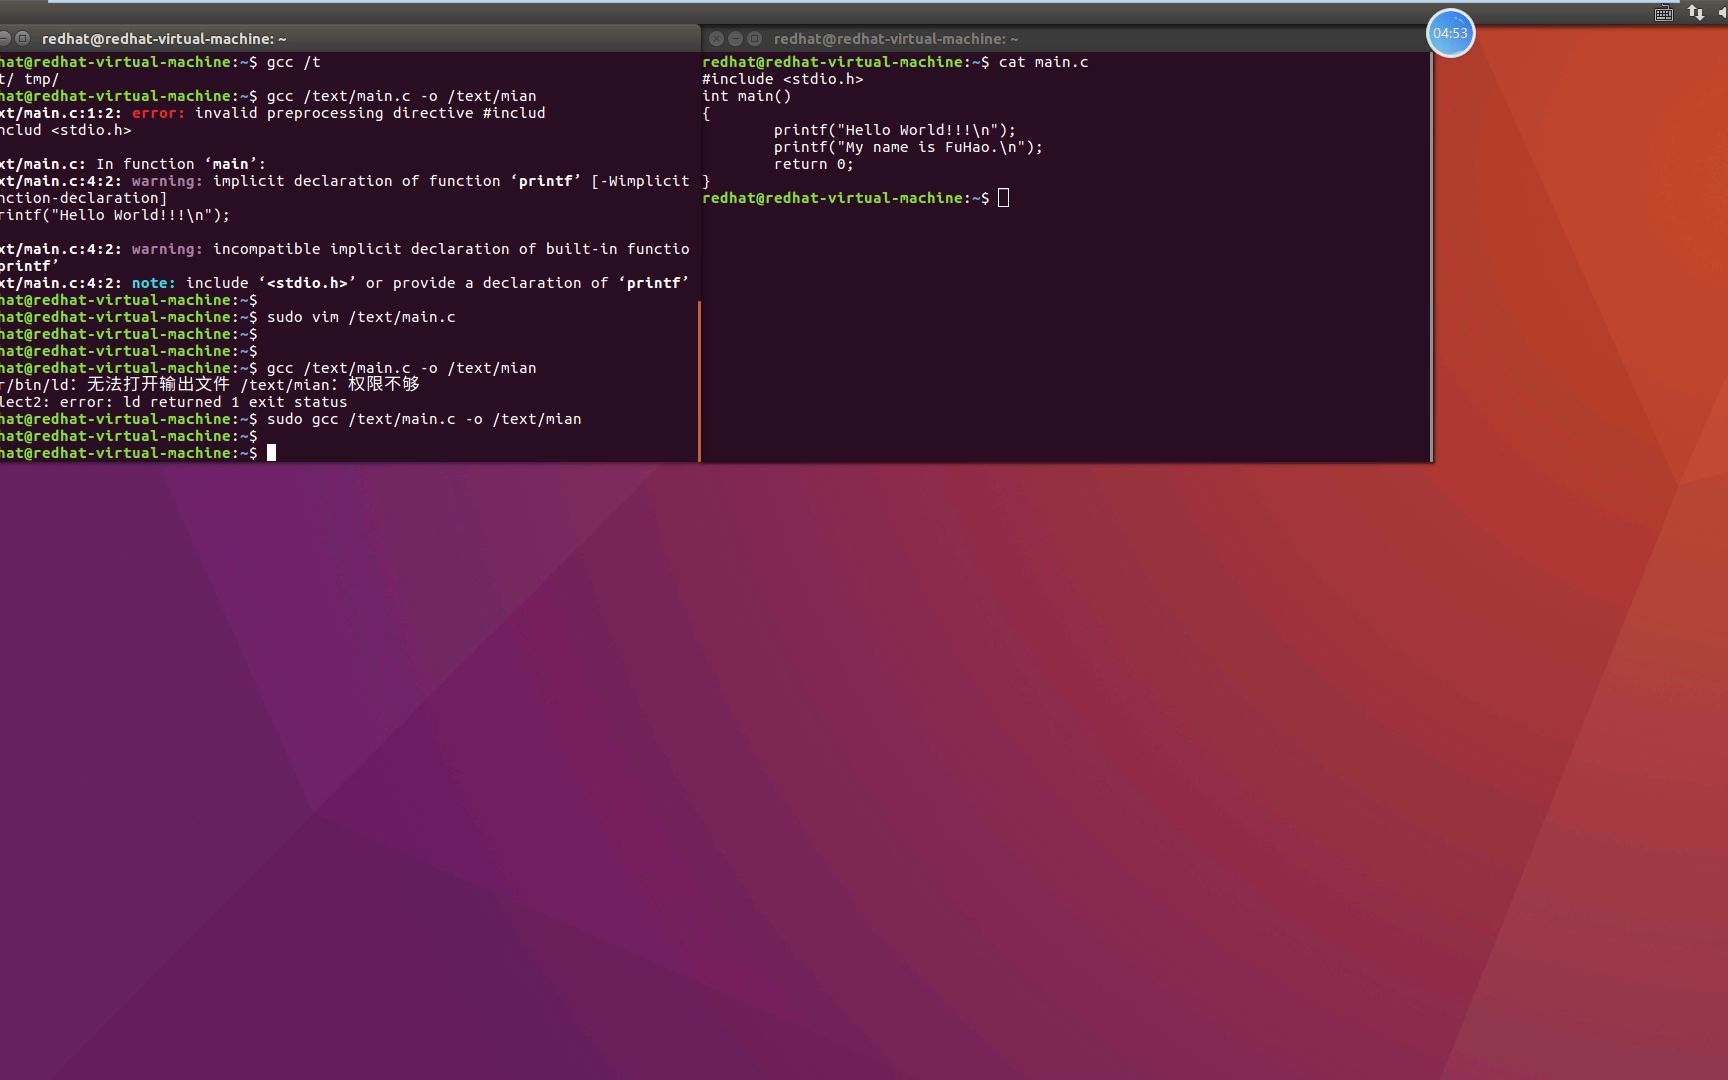The height and width of the screenshot is (1080, 1728).
Task: Click the blue 04:53 timer bubble
Action: pos(1450,33)
